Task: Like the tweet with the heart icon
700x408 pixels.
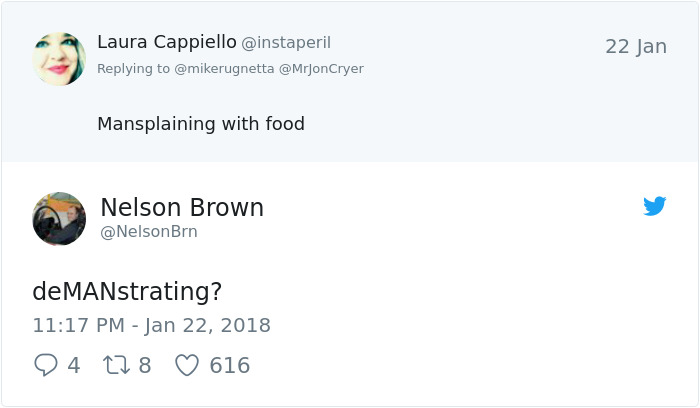Action: pos(187,365)
